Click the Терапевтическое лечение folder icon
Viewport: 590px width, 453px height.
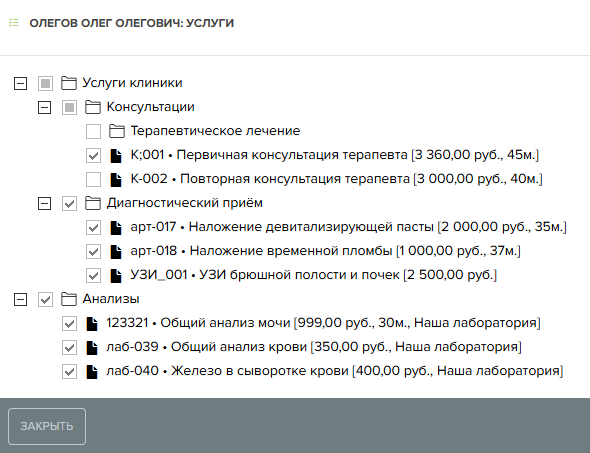pyautogui.click(x=117, y=131)
